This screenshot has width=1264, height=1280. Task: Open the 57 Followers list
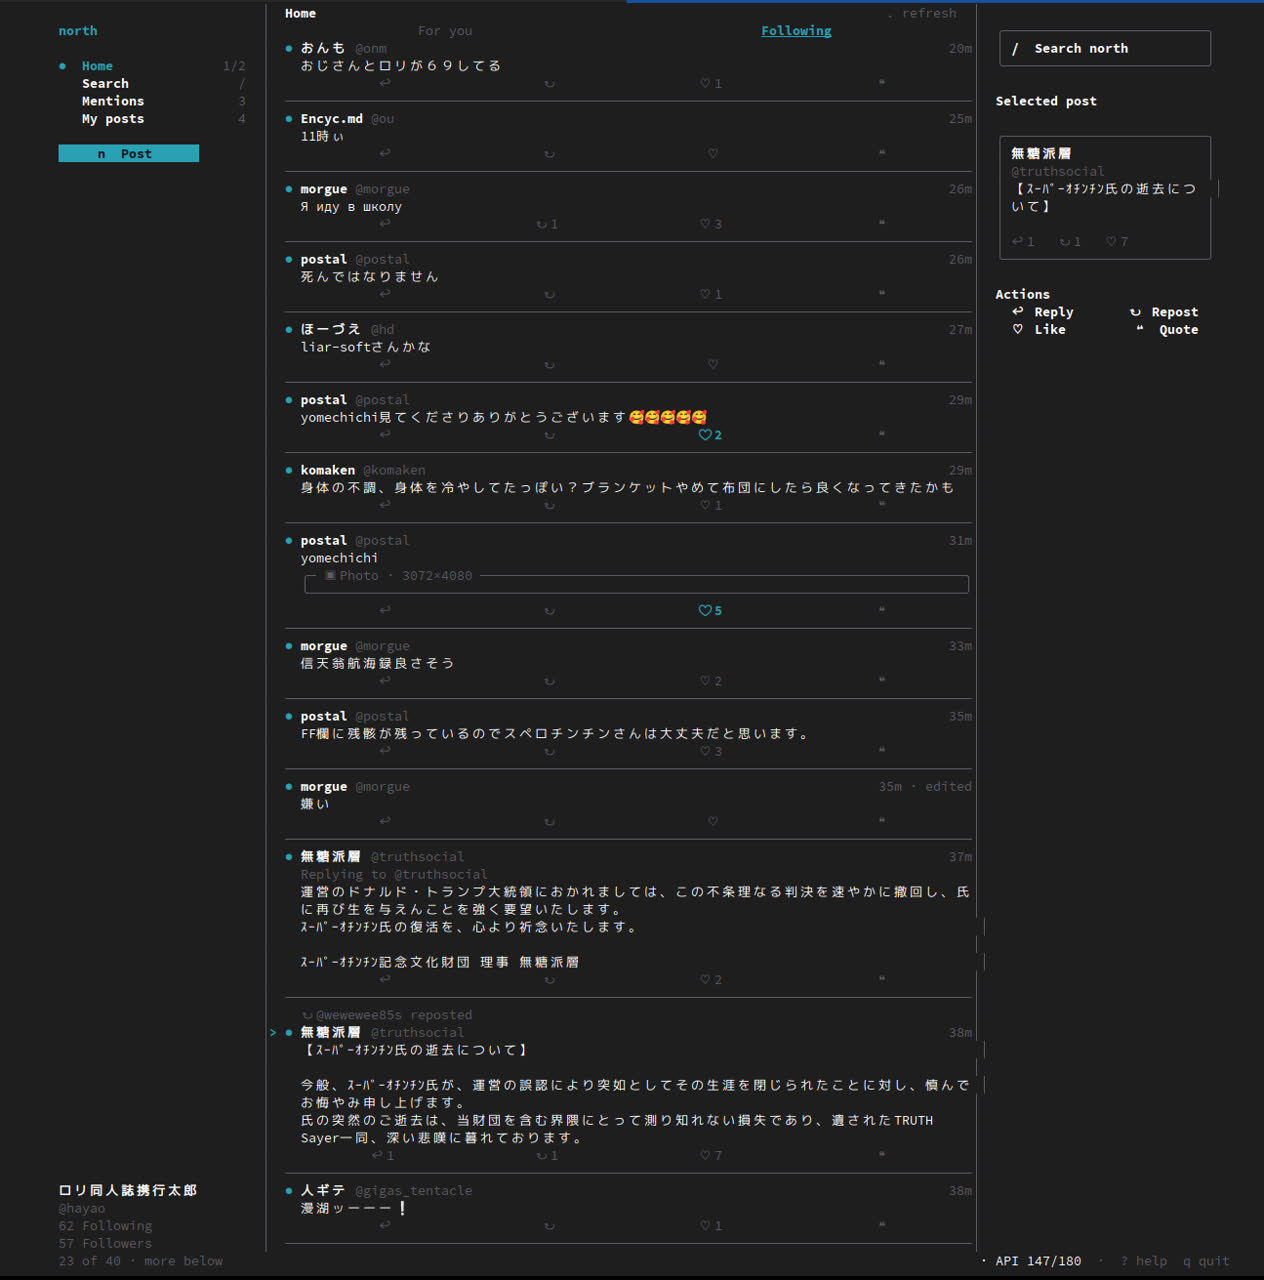click(x=105, y=1244)
